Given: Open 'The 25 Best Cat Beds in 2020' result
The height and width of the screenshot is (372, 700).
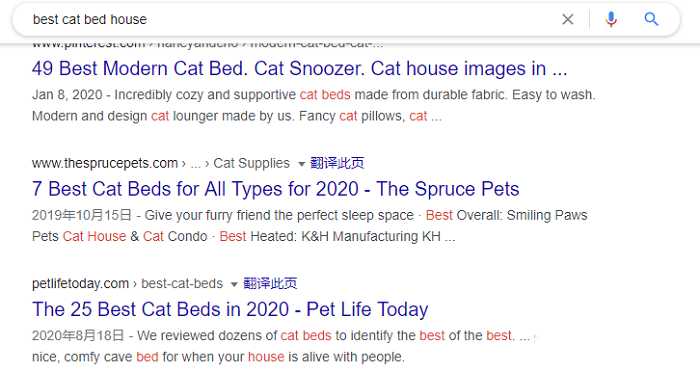Looking at the screenshot, I should coord(230,309).
